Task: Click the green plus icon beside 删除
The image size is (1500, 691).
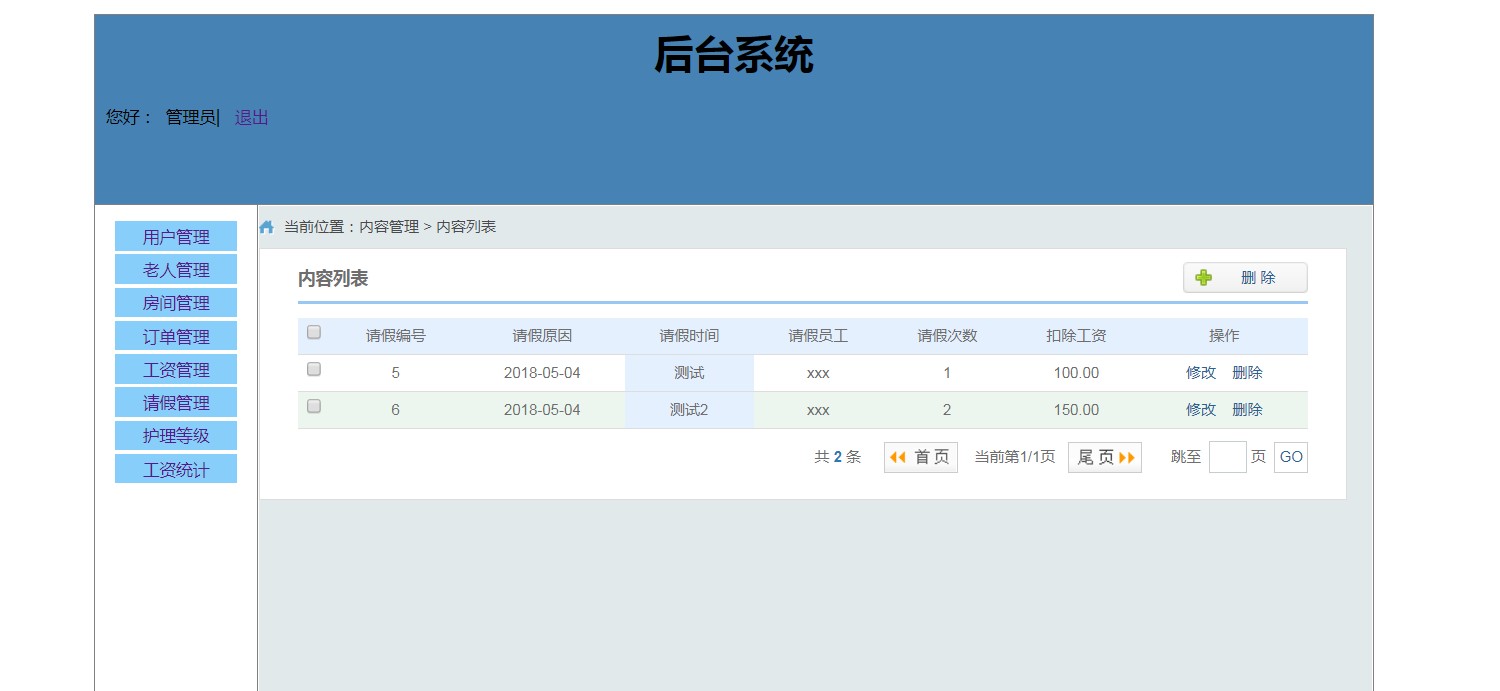Action: click(x=1203, y=278)
